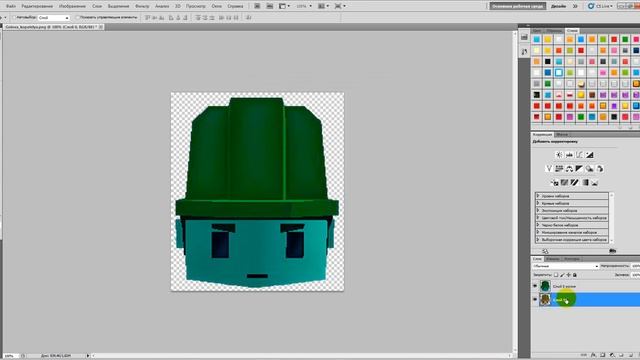This screenshot has width=640, height=360.
Task: Open the Редактирование menu
Action: 37,6
